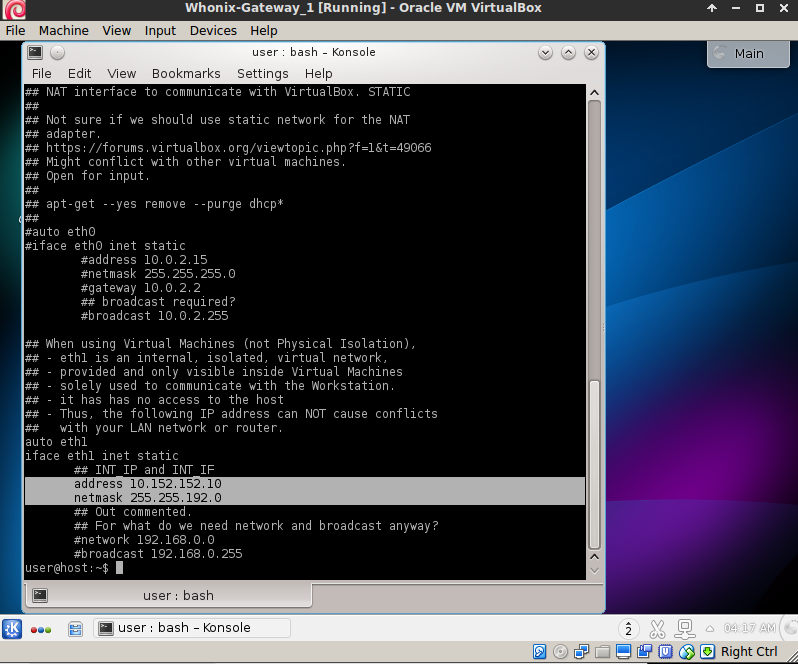The width and height of the screenshot is (798, 664).
Task: Click the three colored dots activities icon
Action: [41, 629]
